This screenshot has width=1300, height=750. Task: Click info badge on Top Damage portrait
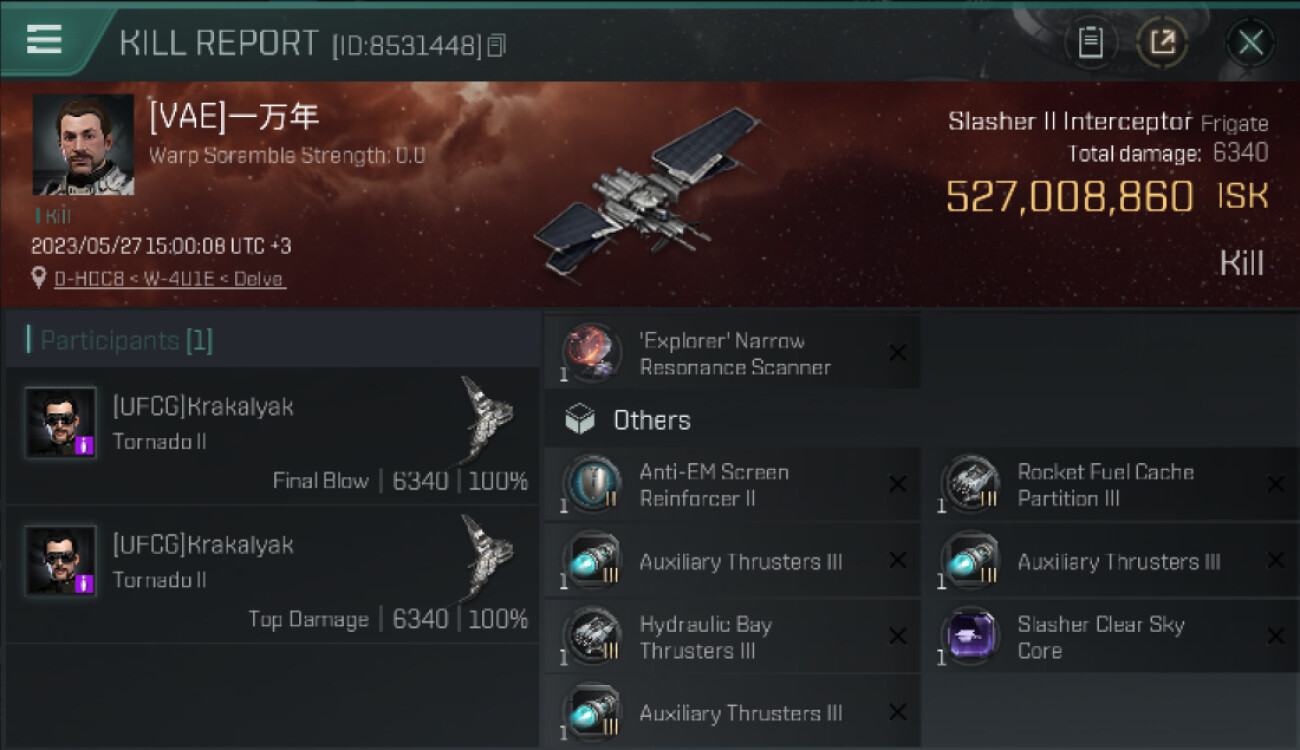85,583
